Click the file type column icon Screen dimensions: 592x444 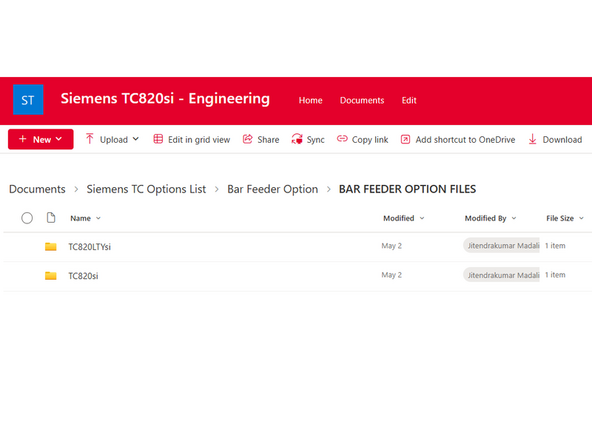tap(51, 217)
